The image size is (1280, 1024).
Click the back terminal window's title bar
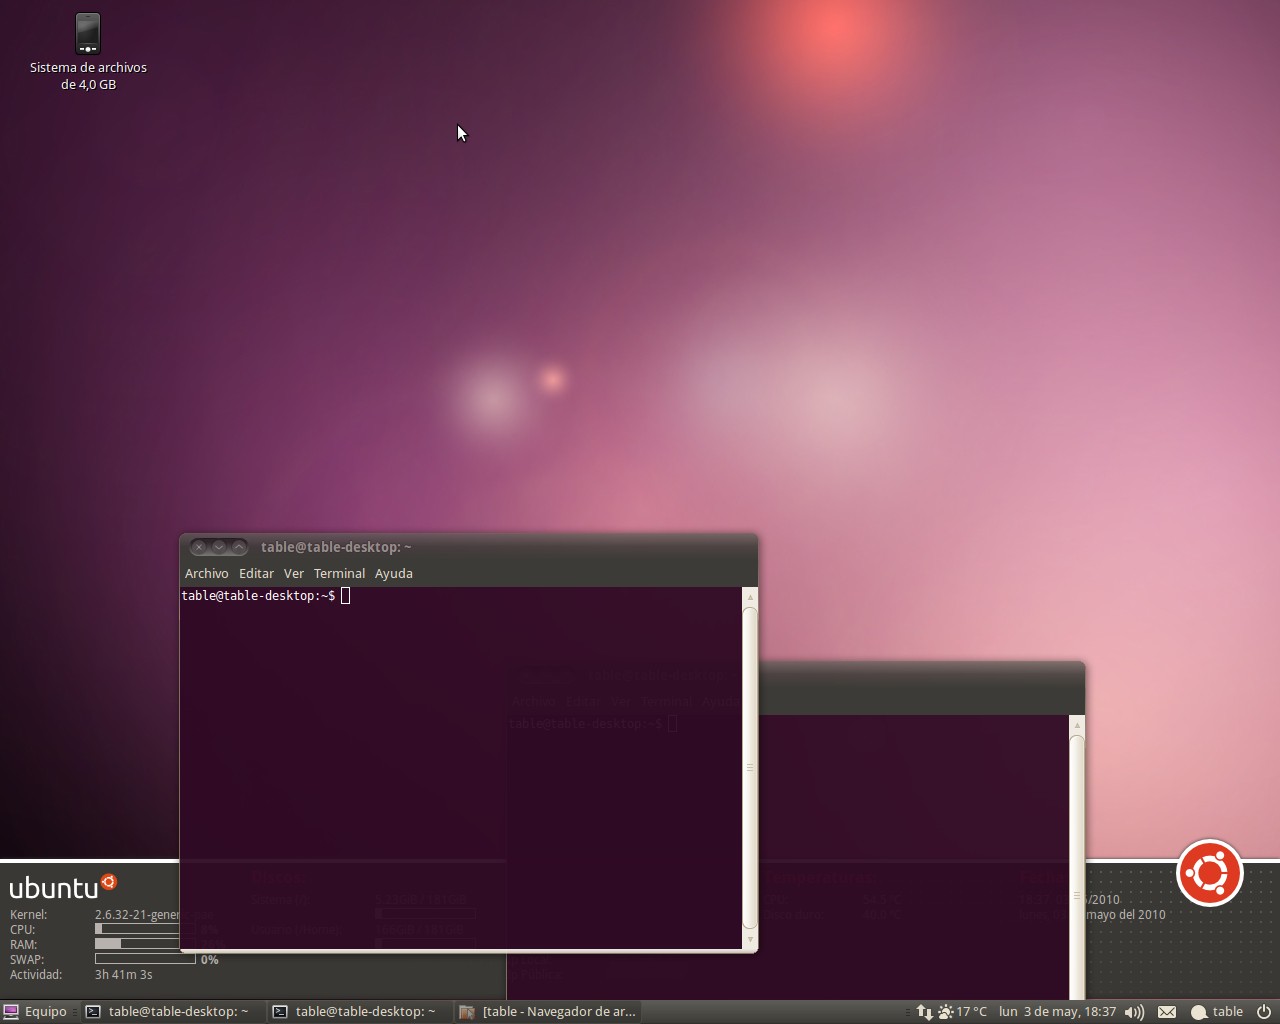[x=921, y=675]
